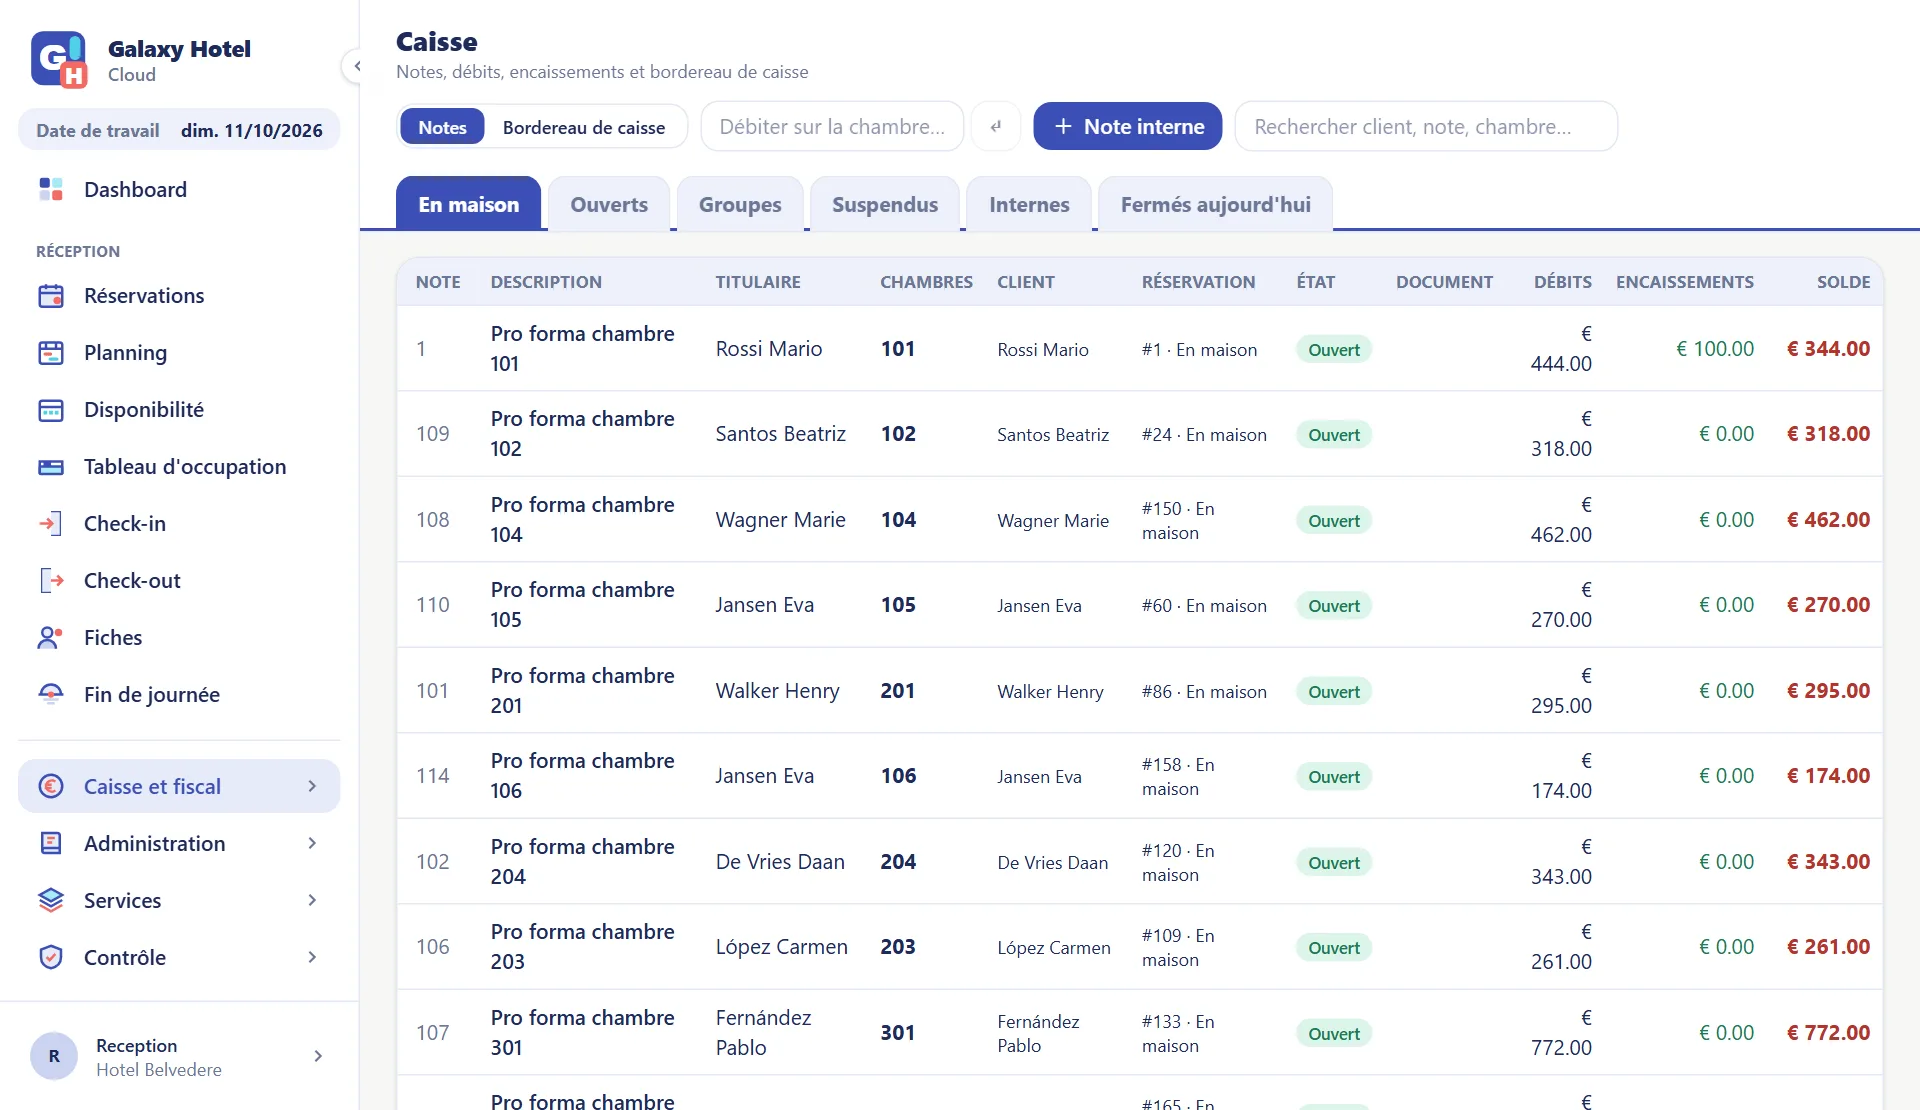Click the Ouvert status badge for Rossi Mario
Image resolution: width=1920 pixels, height=1110 pixels.
pyautogui.click(x=1334, y=350)
